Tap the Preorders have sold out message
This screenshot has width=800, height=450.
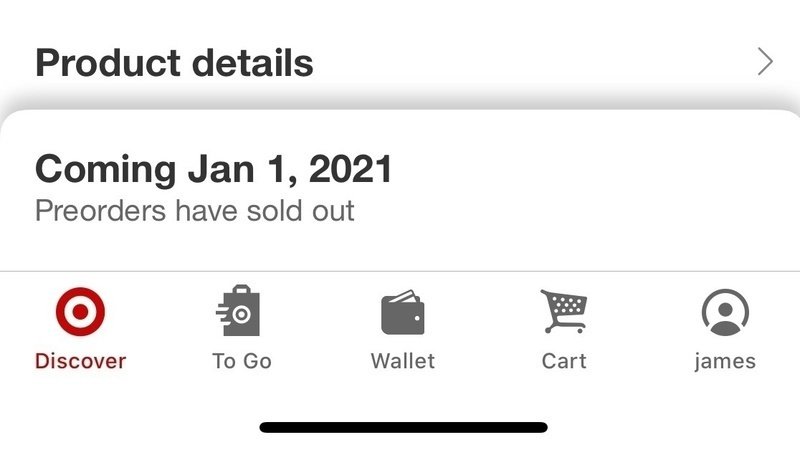(x=194, y=212)
